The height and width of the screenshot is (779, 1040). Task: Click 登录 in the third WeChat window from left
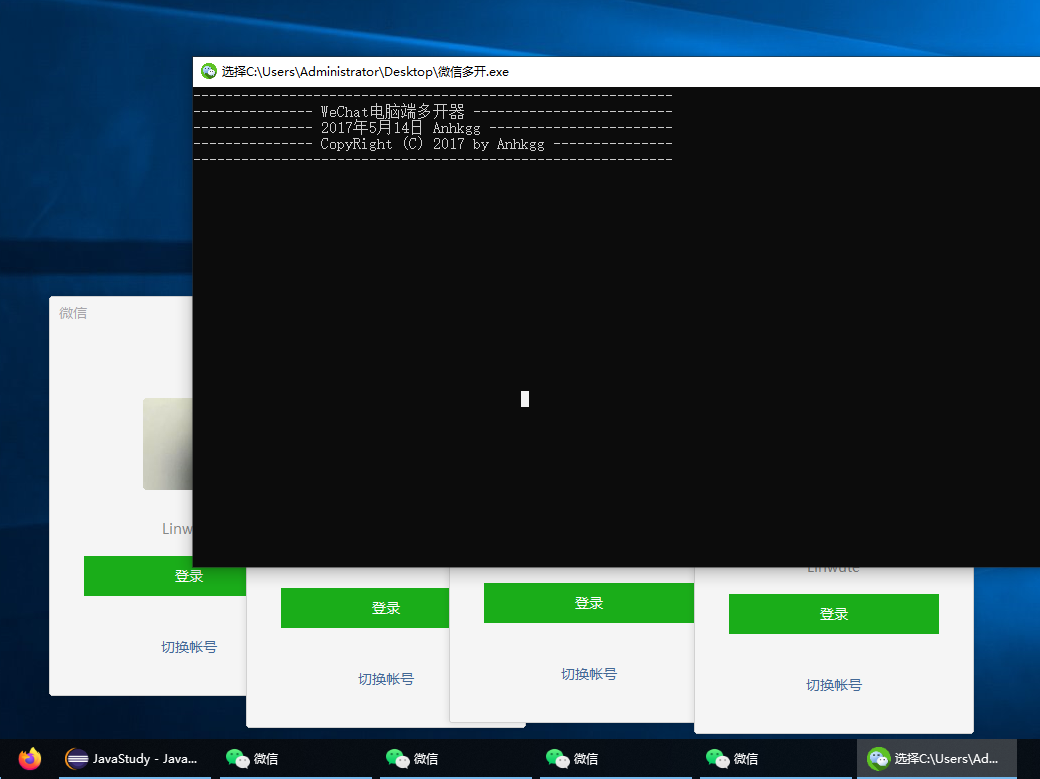tap(589, 603)
